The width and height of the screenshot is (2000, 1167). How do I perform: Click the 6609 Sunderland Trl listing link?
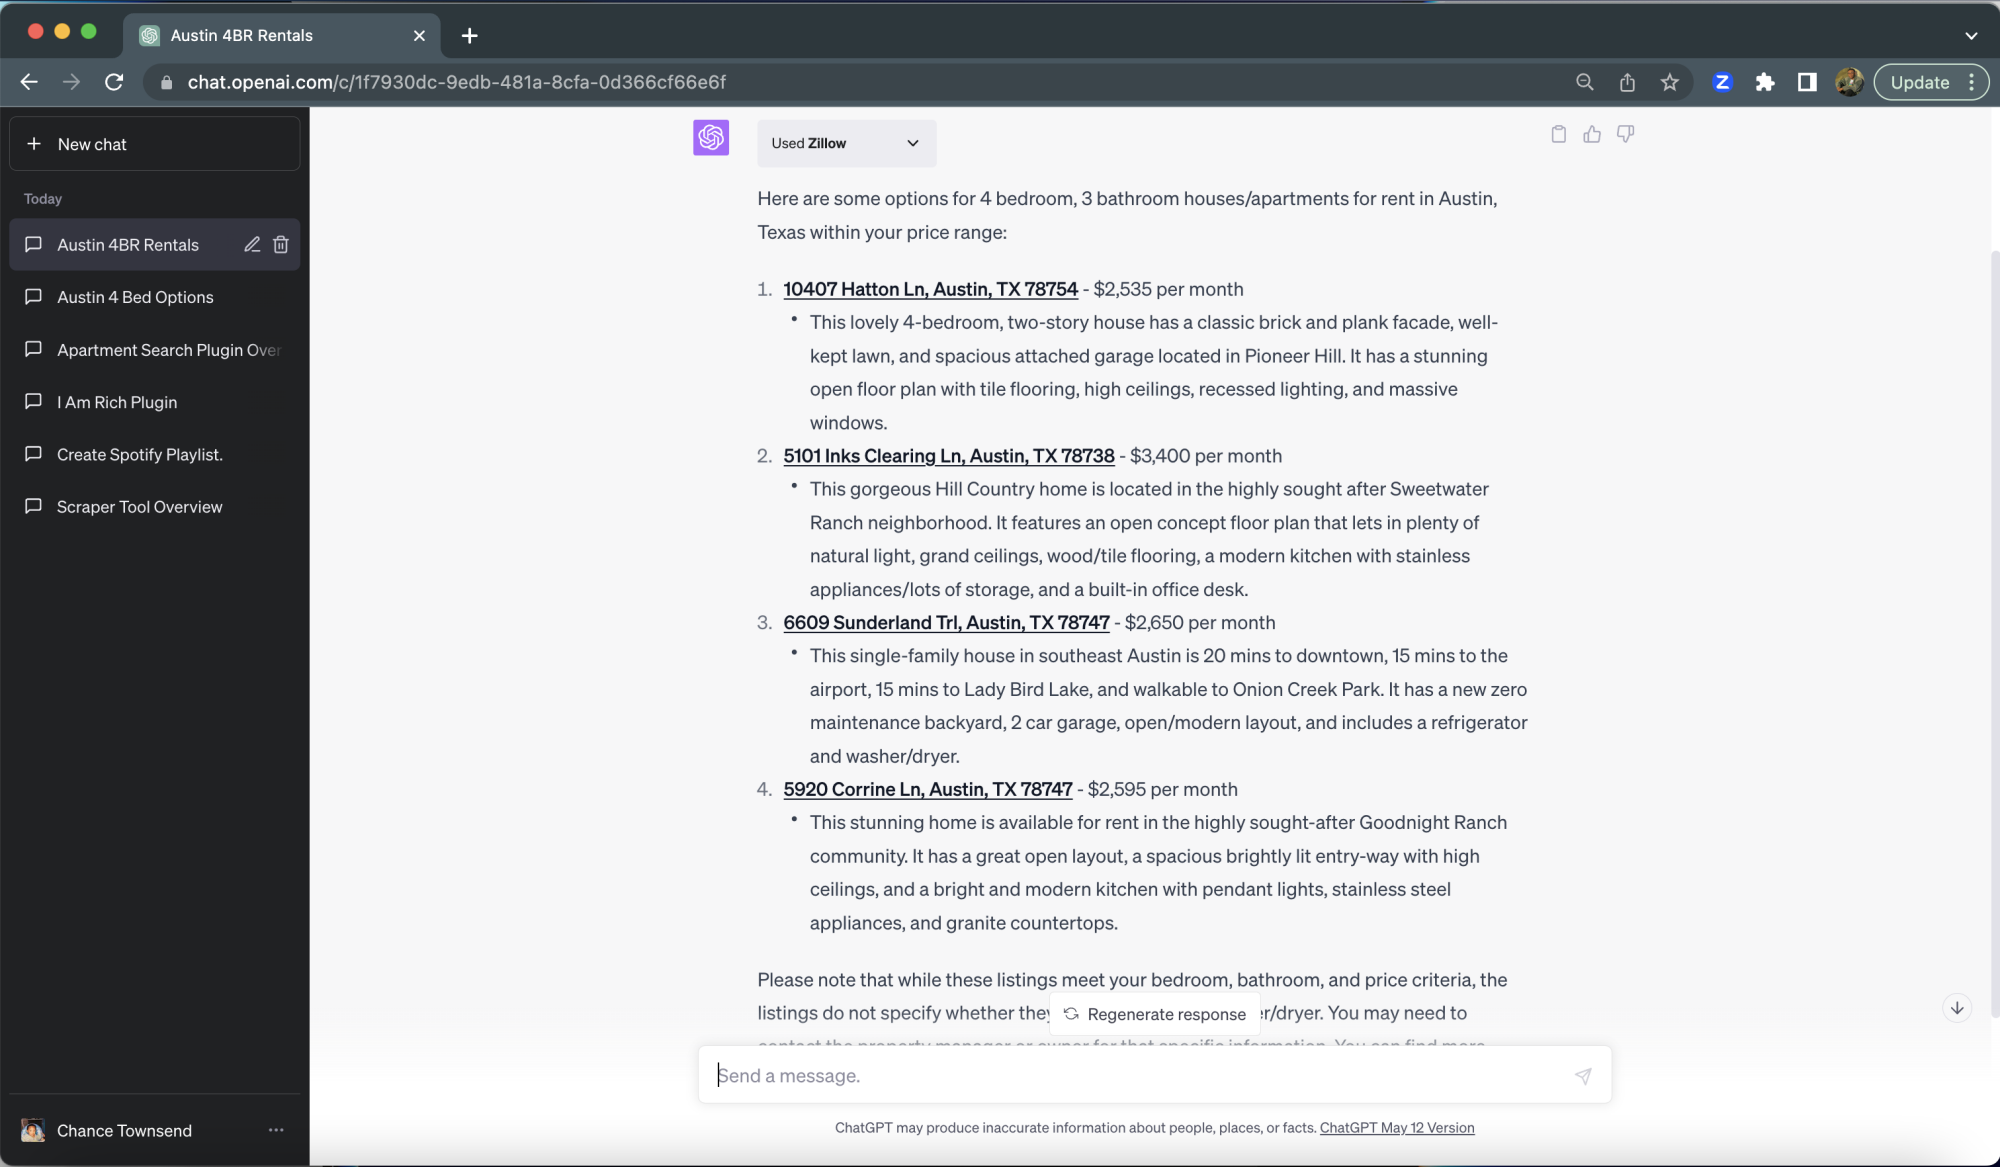(x=944, y=621)
